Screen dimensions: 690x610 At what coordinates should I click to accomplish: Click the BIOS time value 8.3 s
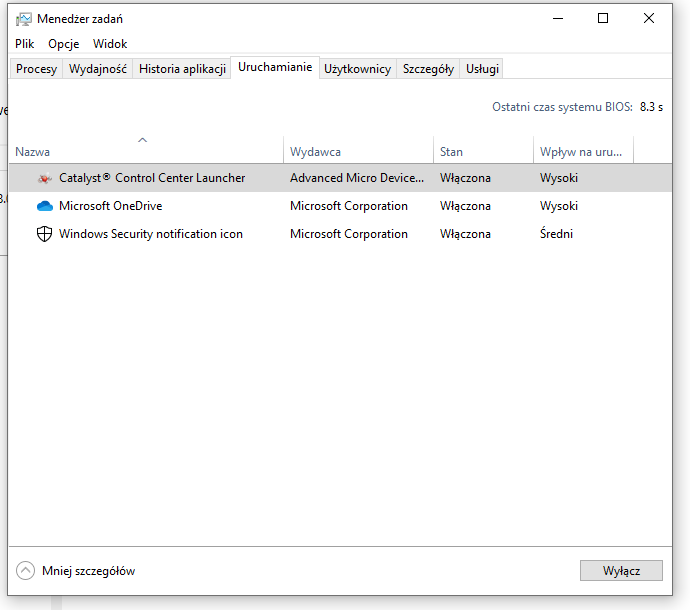point(651,107)
